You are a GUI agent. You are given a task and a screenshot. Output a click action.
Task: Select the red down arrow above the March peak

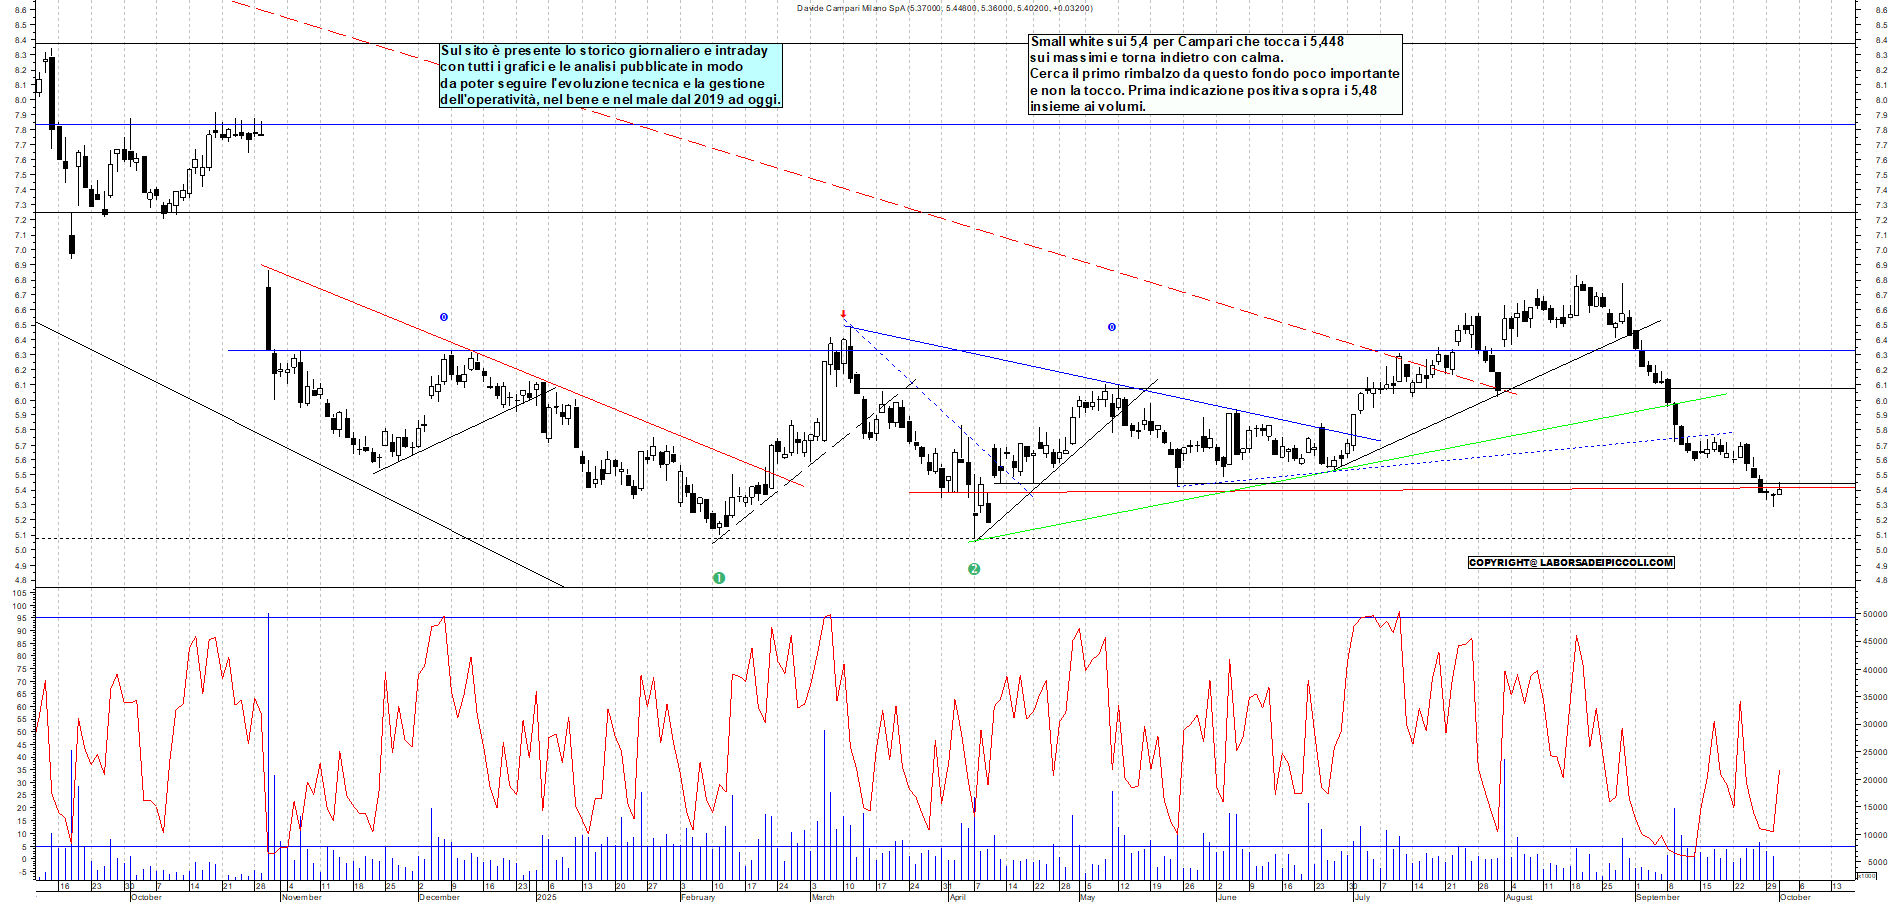(843, 314)
